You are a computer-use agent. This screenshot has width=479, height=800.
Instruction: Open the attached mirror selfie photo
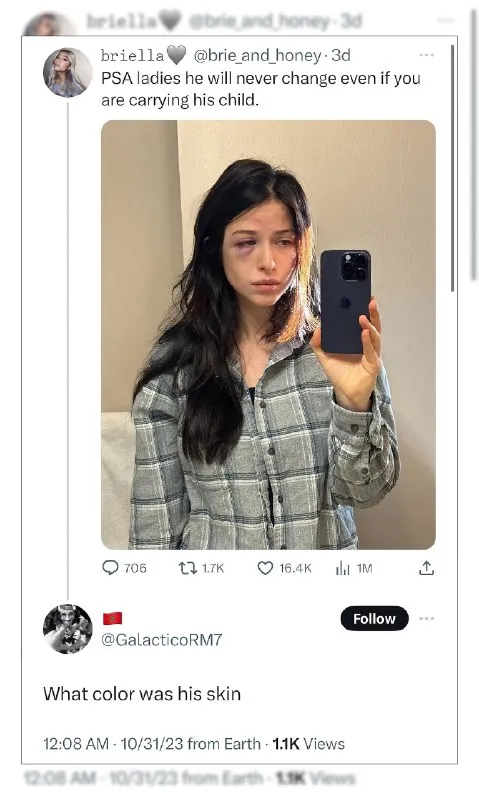click(268, 335)
